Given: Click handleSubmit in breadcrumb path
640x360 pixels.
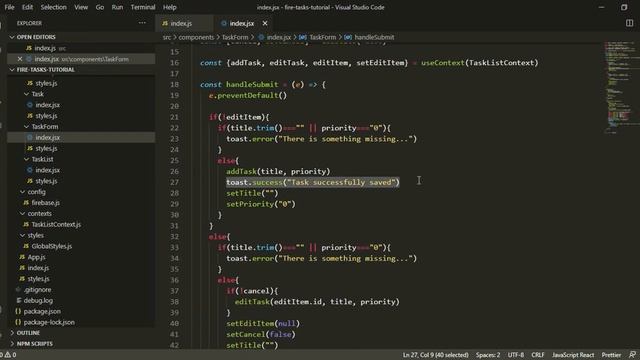Looking at the screenshot, I should coord(374,37).
